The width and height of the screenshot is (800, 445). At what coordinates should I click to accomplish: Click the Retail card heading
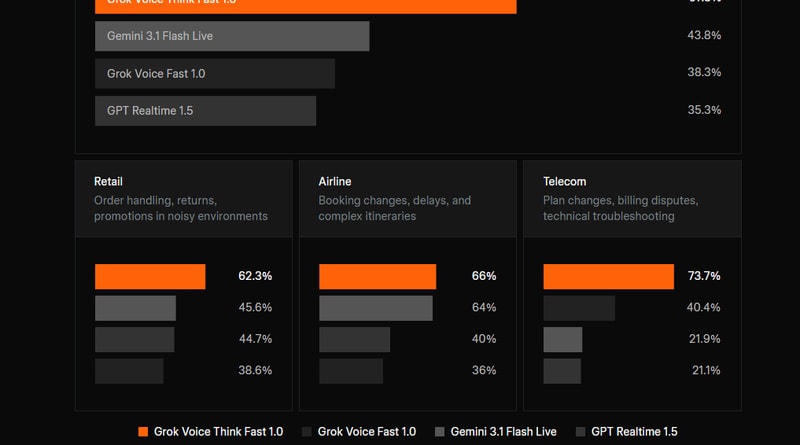(108, 182)
